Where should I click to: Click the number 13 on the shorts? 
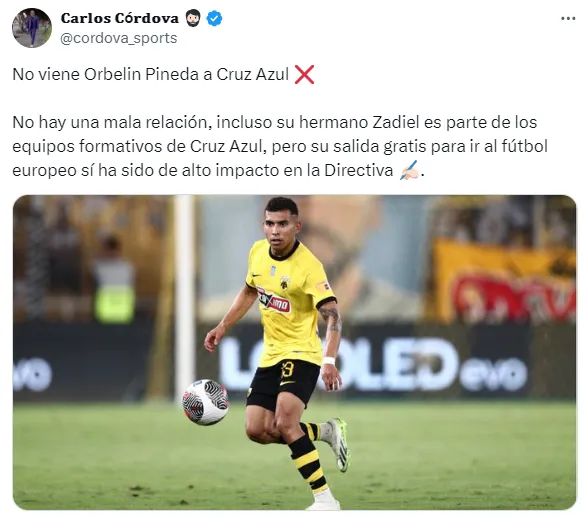tap(286, 369)
